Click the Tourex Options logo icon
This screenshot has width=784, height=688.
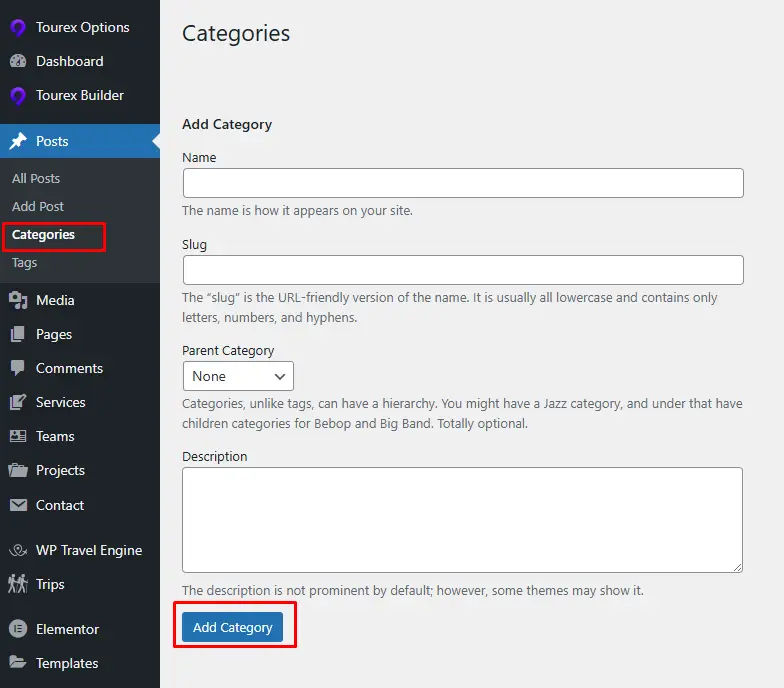[x=18, y=28]
